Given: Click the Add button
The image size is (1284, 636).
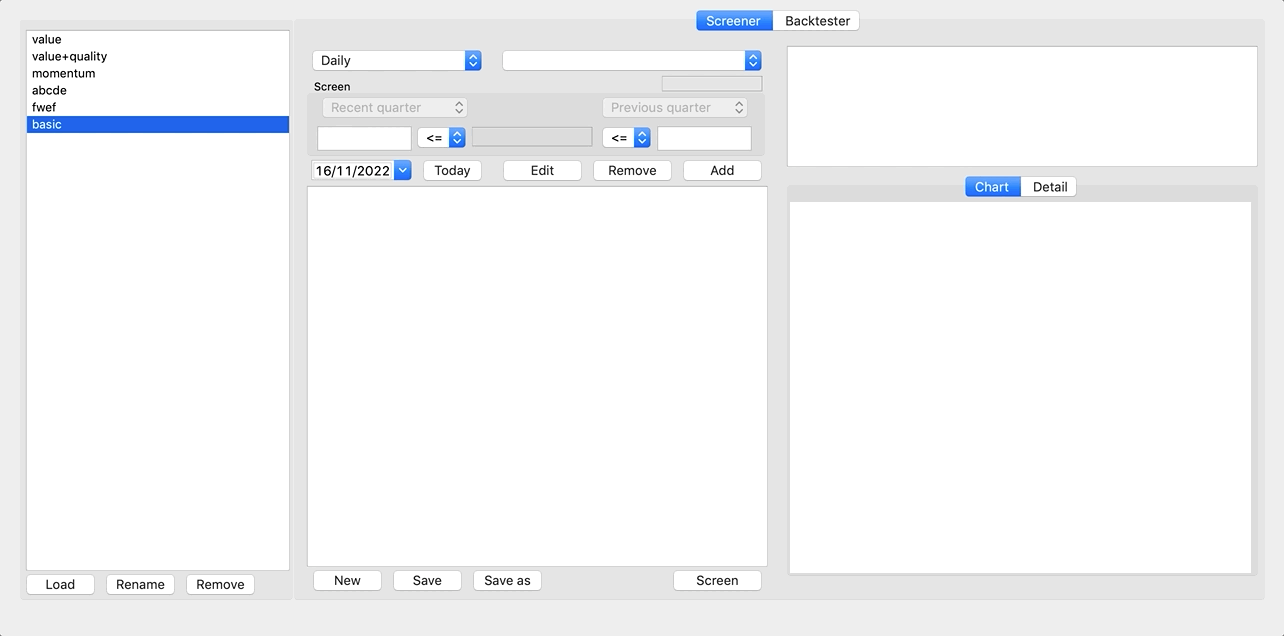Looking at the screenshot, I should point(722,171).
